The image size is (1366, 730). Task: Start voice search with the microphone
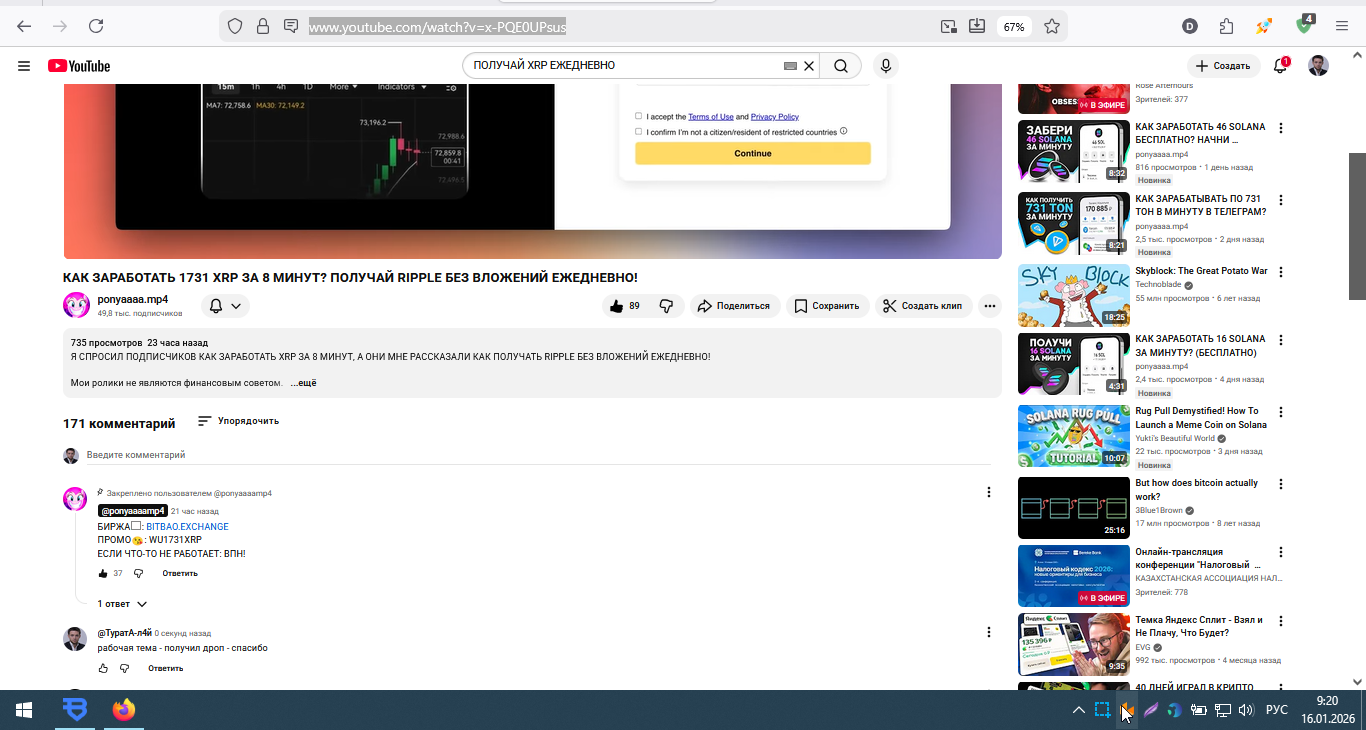885,66
